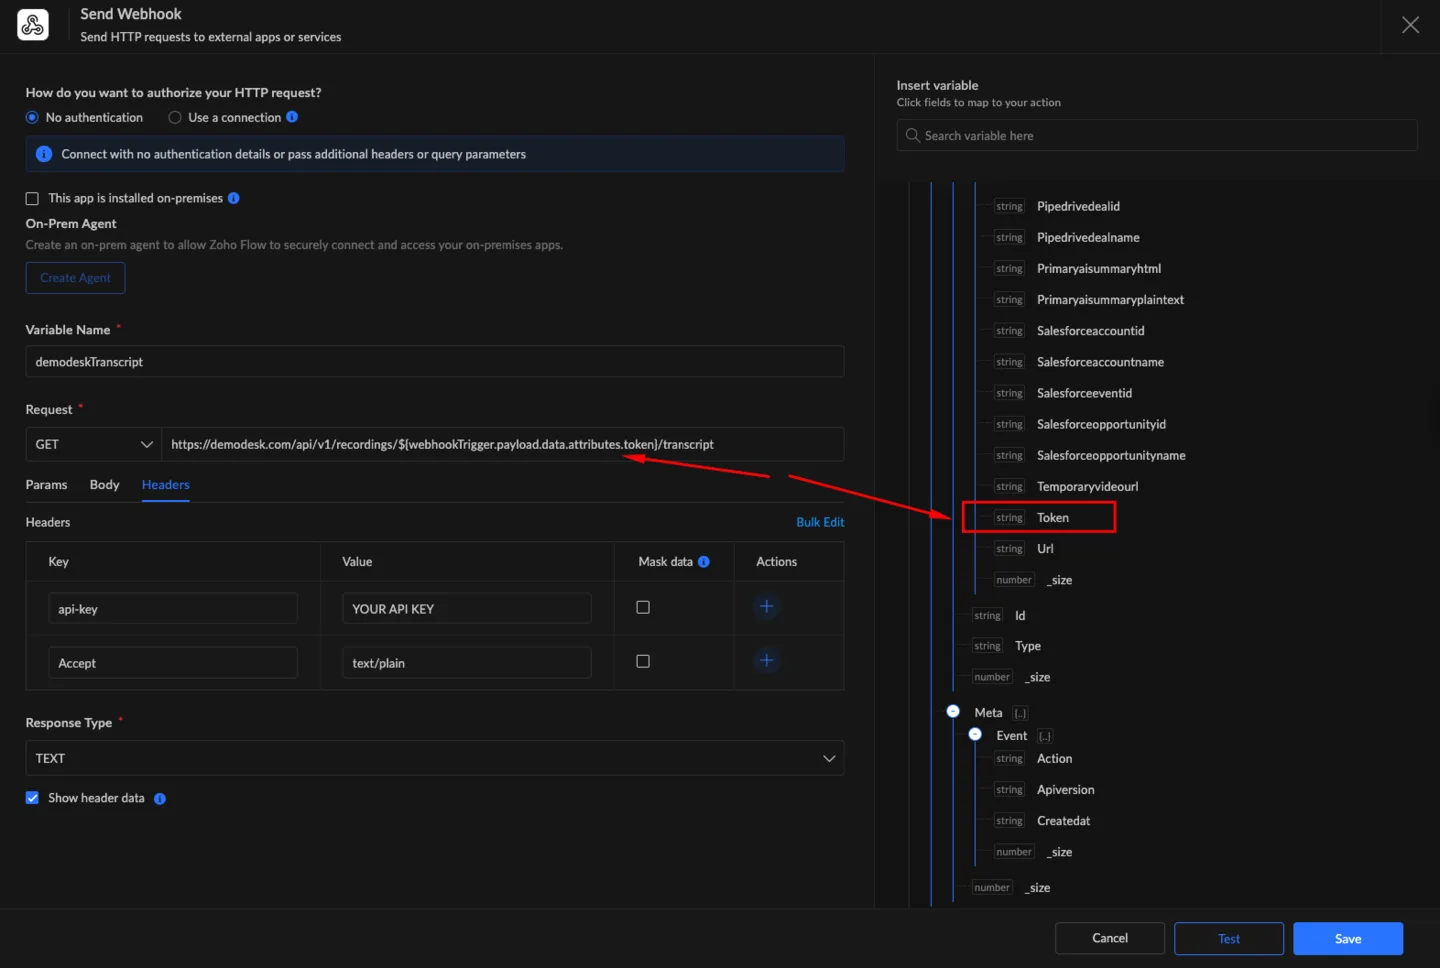The height and width of the screenshot is (968, 1440).
Task: Insert the Primaryaisummaryplaintext variable
Action: (1110, 300)
